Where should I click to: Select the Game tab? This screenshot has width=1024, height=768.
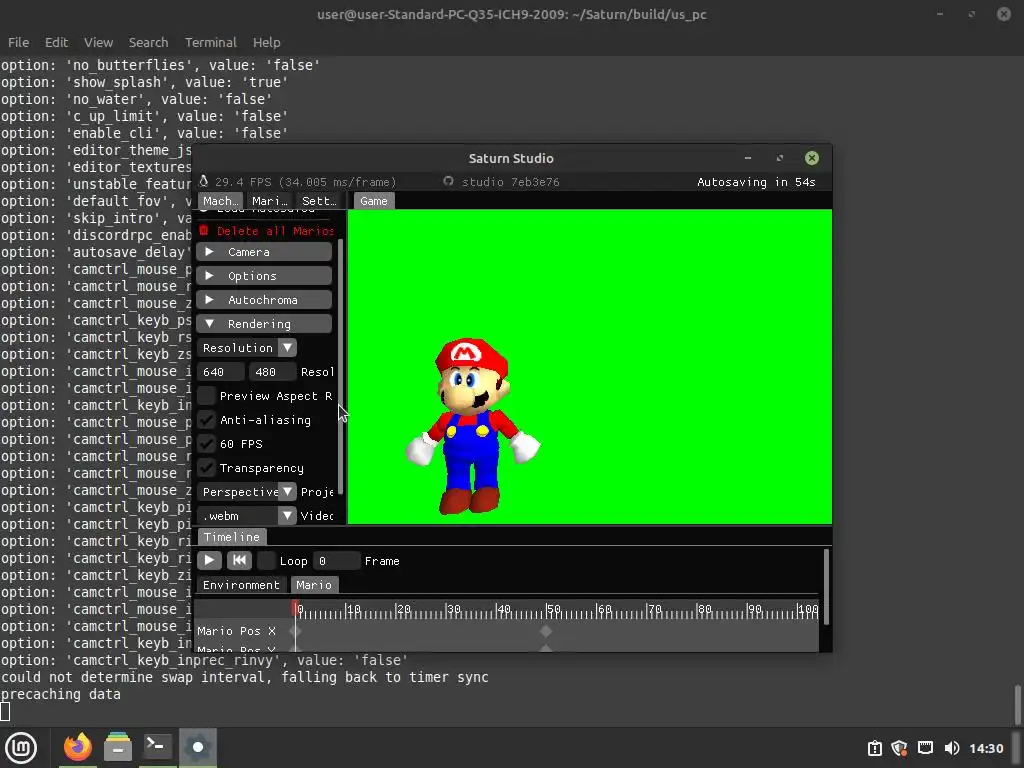tap(374, 200)
